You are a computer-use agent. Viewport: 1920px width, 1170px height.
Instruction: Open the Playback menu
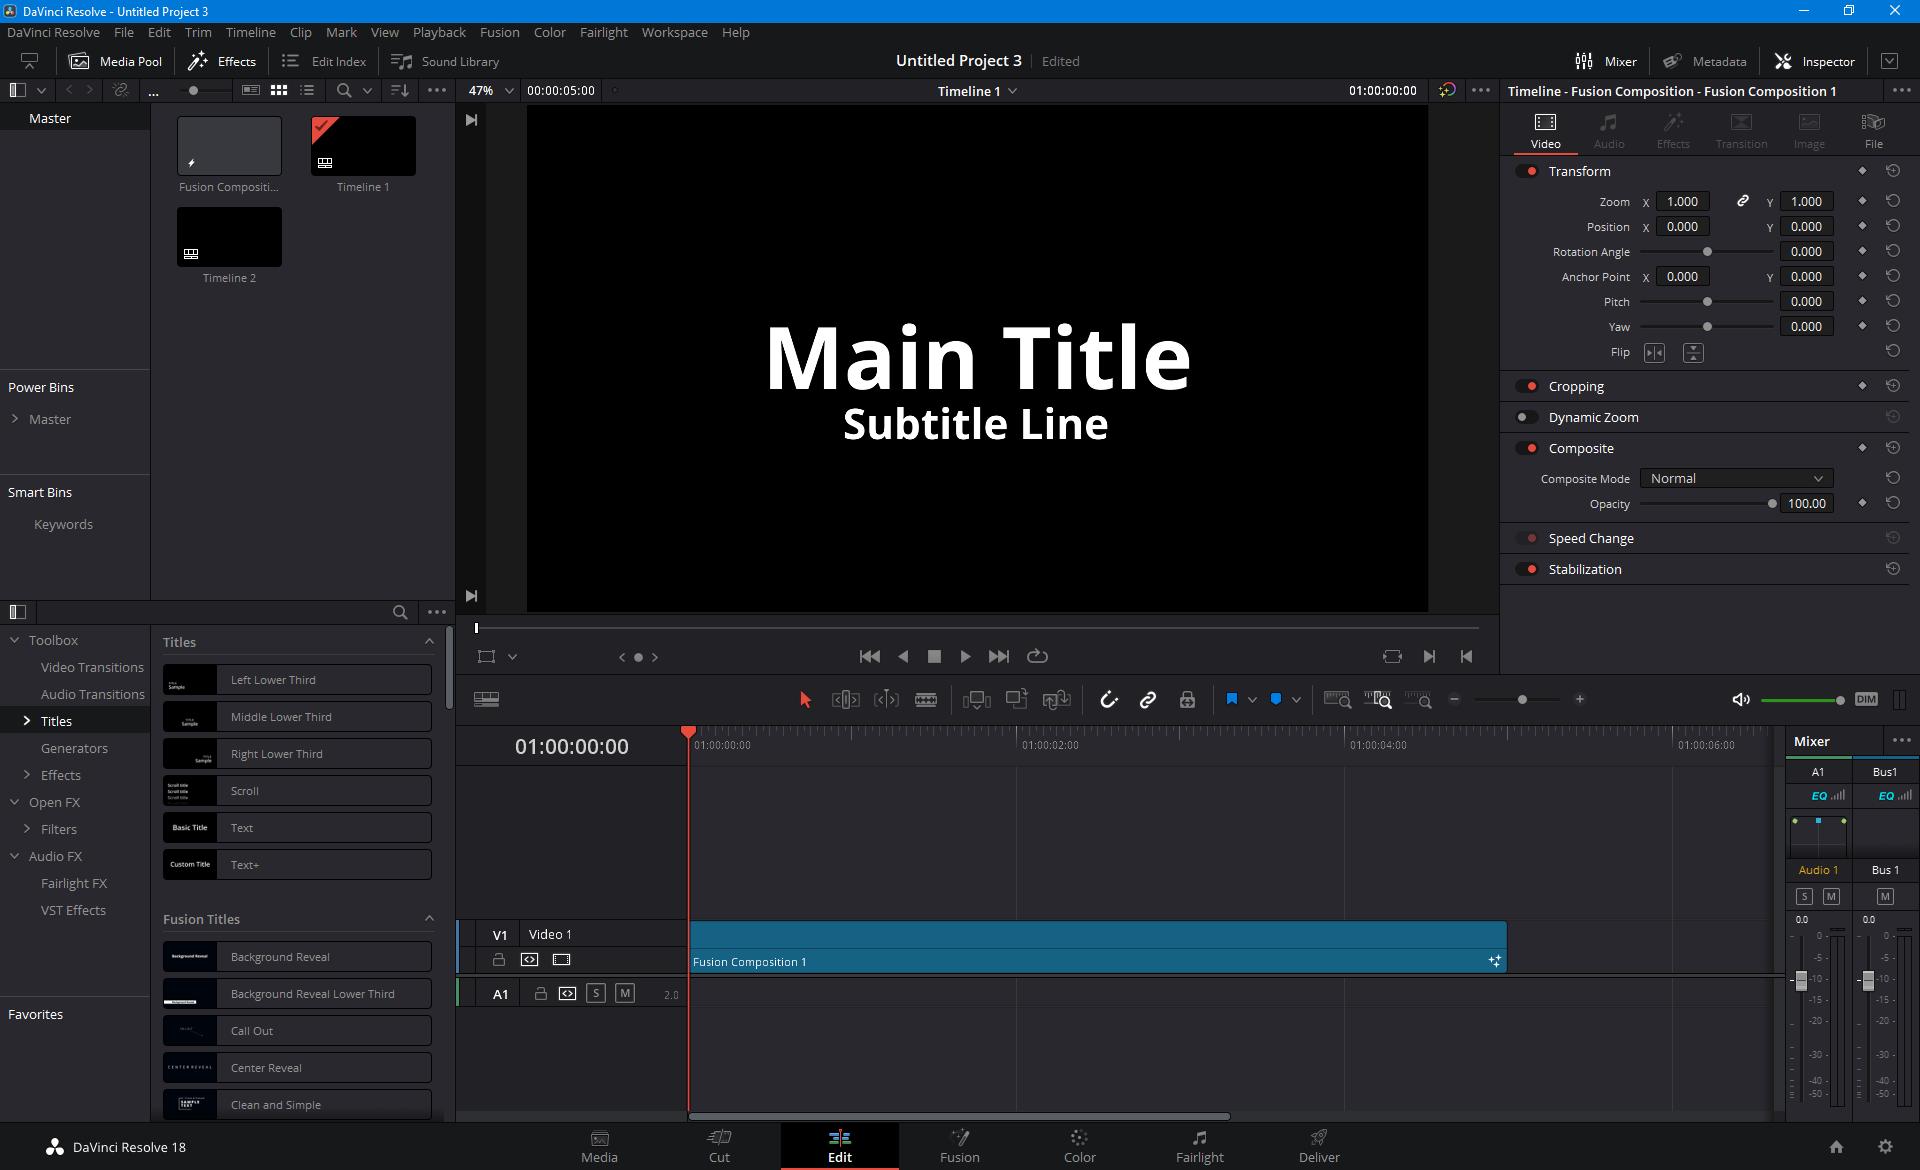[x=439, y=32]
